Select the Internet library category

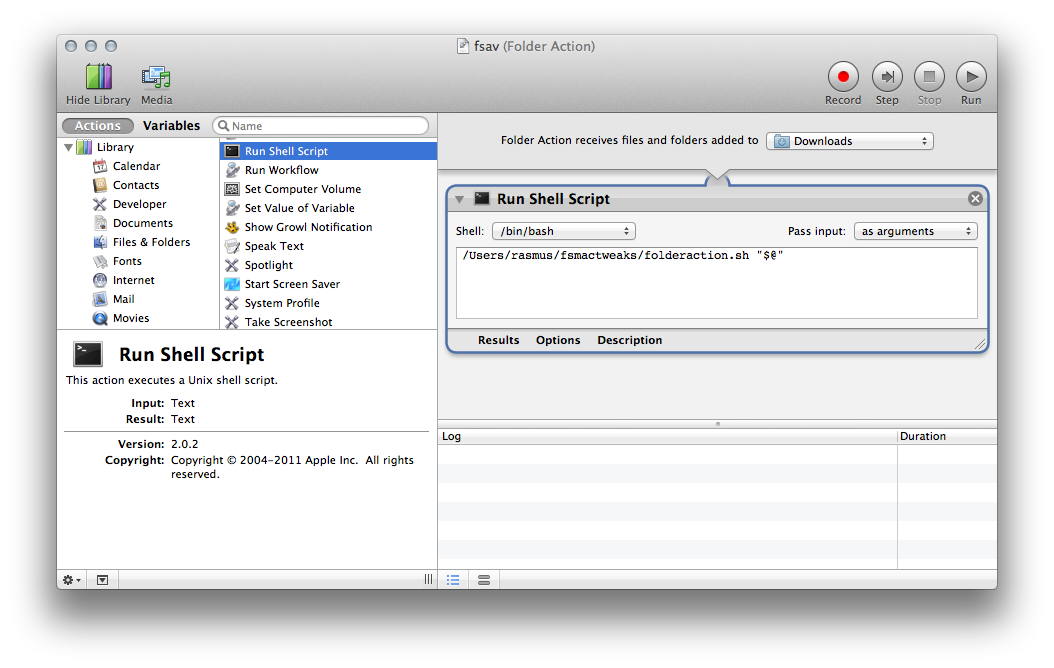[133, 280]
